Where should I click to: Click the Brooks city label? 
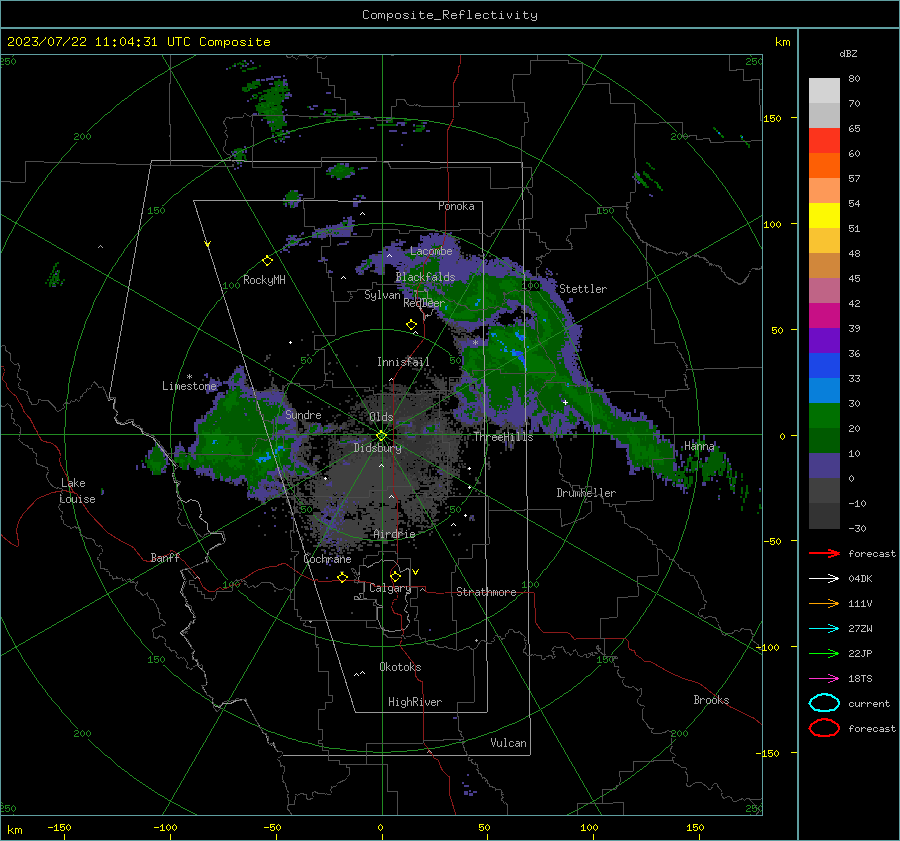point(711,700)
